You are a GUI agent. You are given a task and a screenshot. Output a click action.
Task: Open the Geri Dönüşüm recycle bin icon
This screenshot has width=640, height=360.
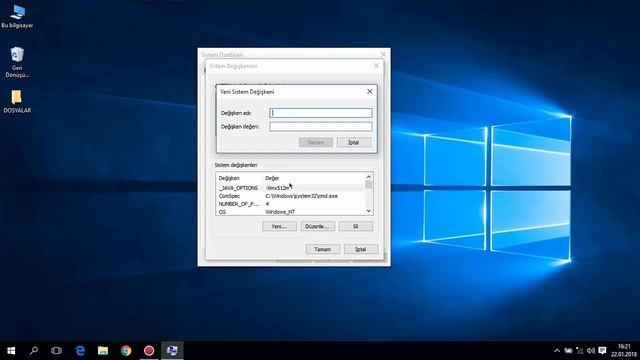tap(17, 62)
